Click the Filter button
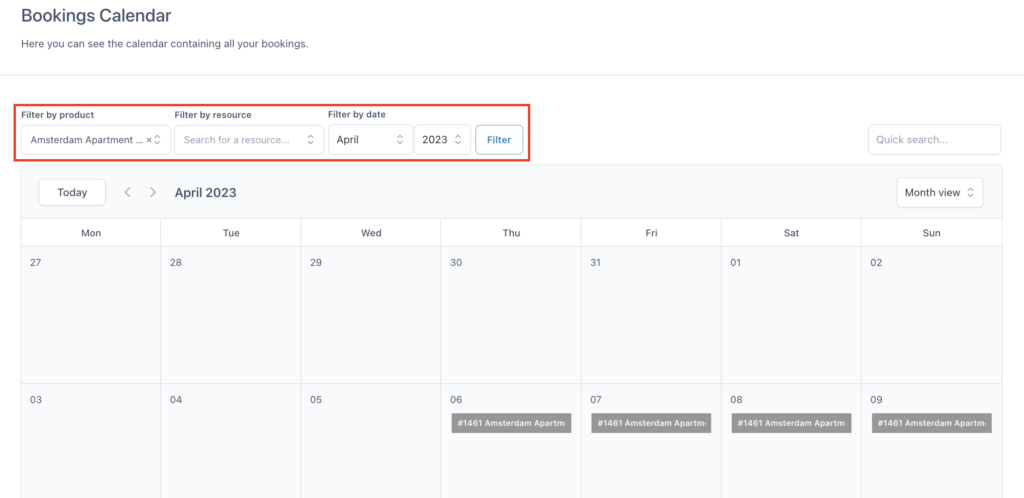The height and width of the screenshot is (498, 1024). coord(499,140)
